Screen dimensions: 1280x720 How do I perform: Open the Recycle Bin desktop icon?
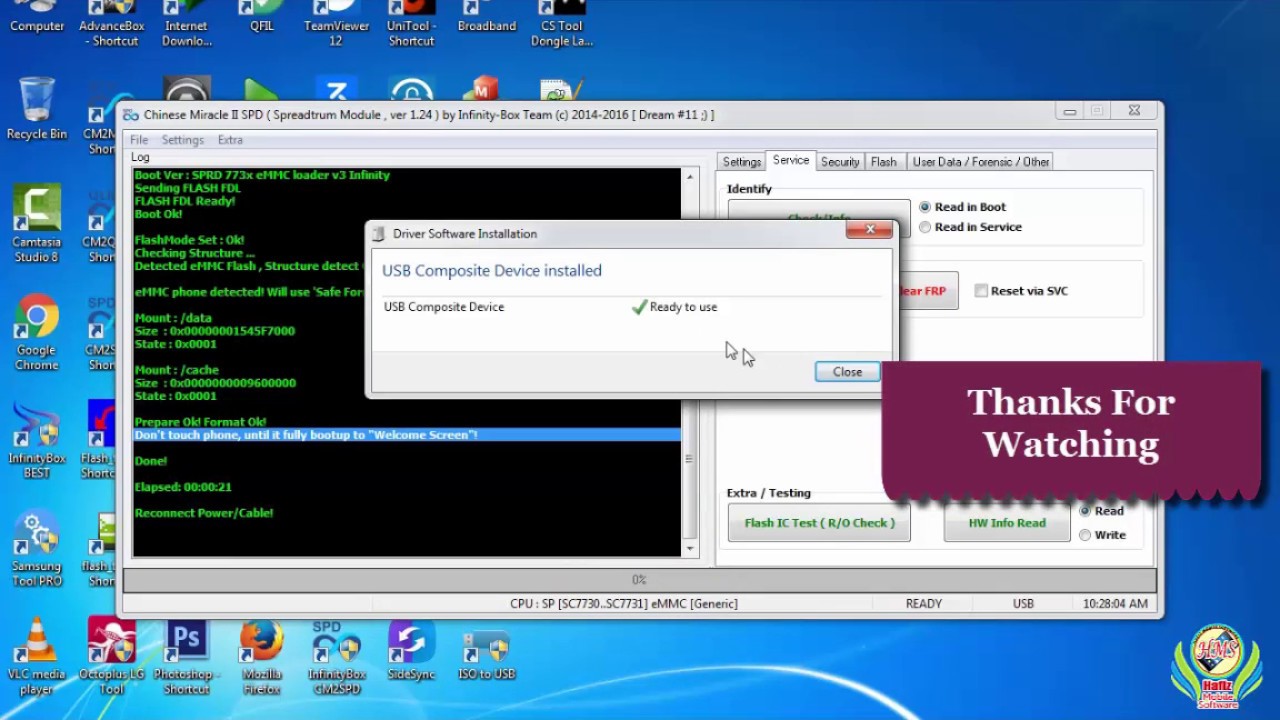pos(37,108)
